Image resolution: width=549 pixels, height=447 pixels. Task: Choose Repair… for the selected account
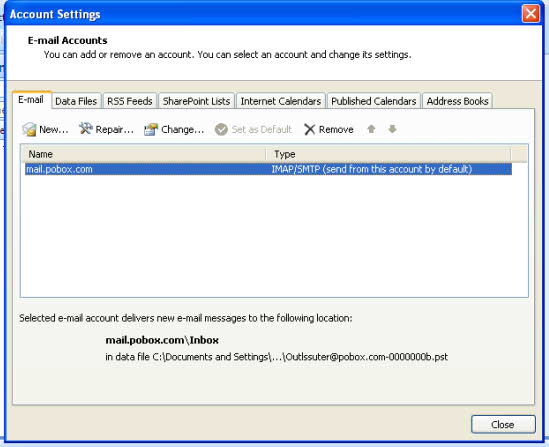pos(106,129)
